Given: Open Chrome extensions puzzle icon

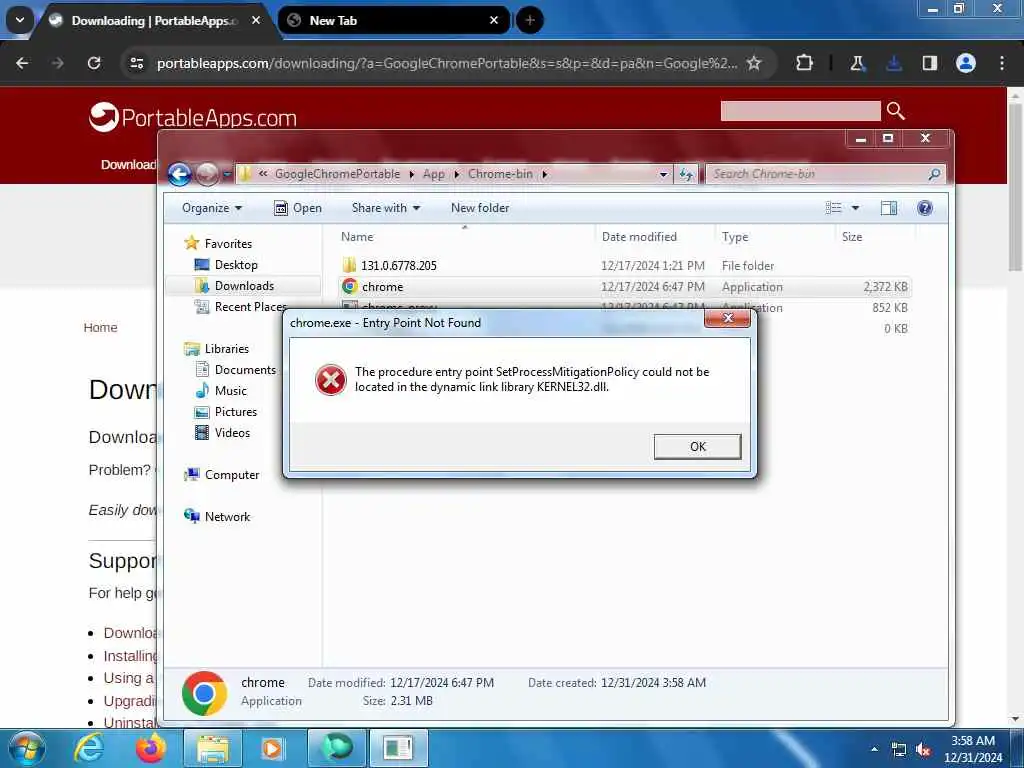Looking at the screenshot, I should coord(805,63).
